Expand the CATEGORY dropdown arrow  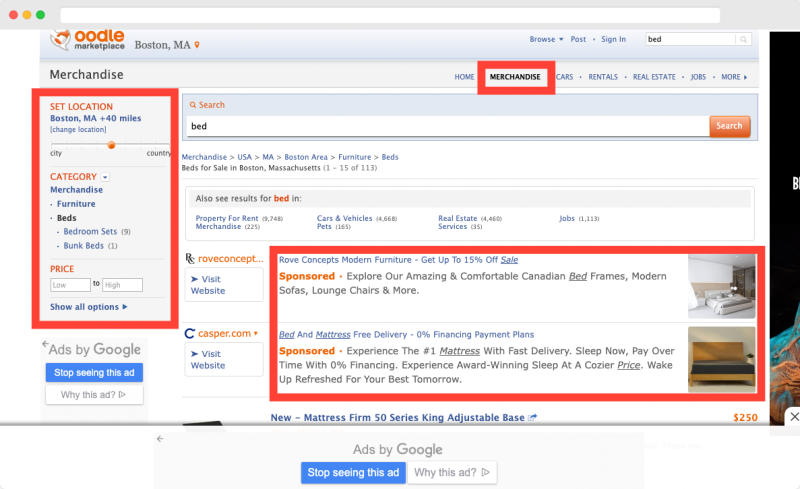point(105,177)
